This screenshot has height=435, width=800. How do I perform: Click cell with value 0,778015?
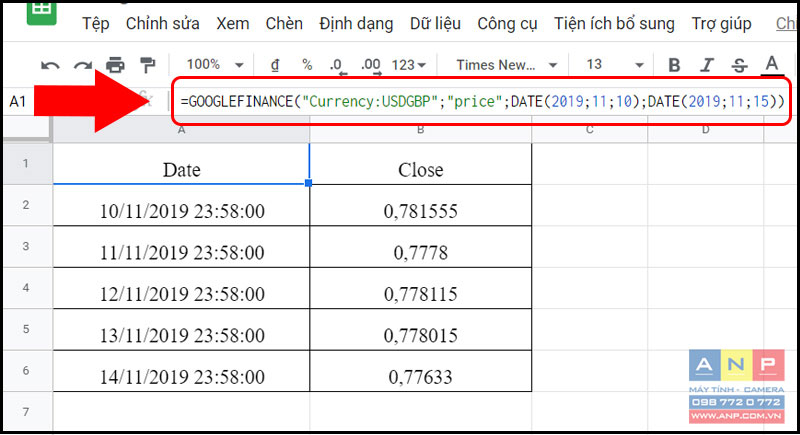click(420, 329)
